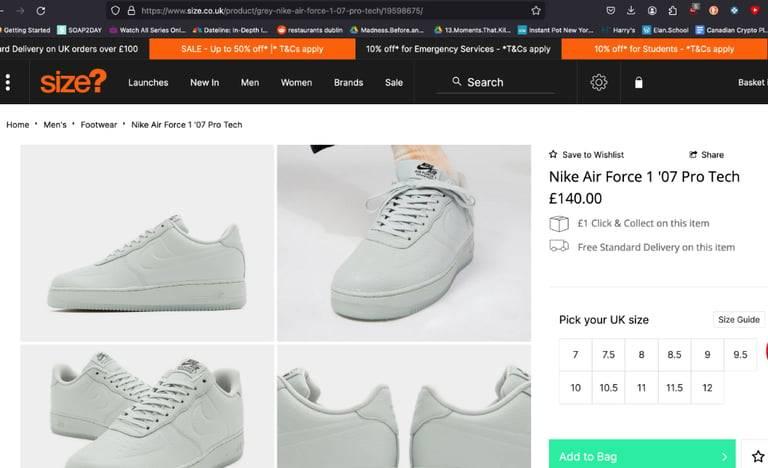Click the three-dot menu beside size? logo

(8, 82)
